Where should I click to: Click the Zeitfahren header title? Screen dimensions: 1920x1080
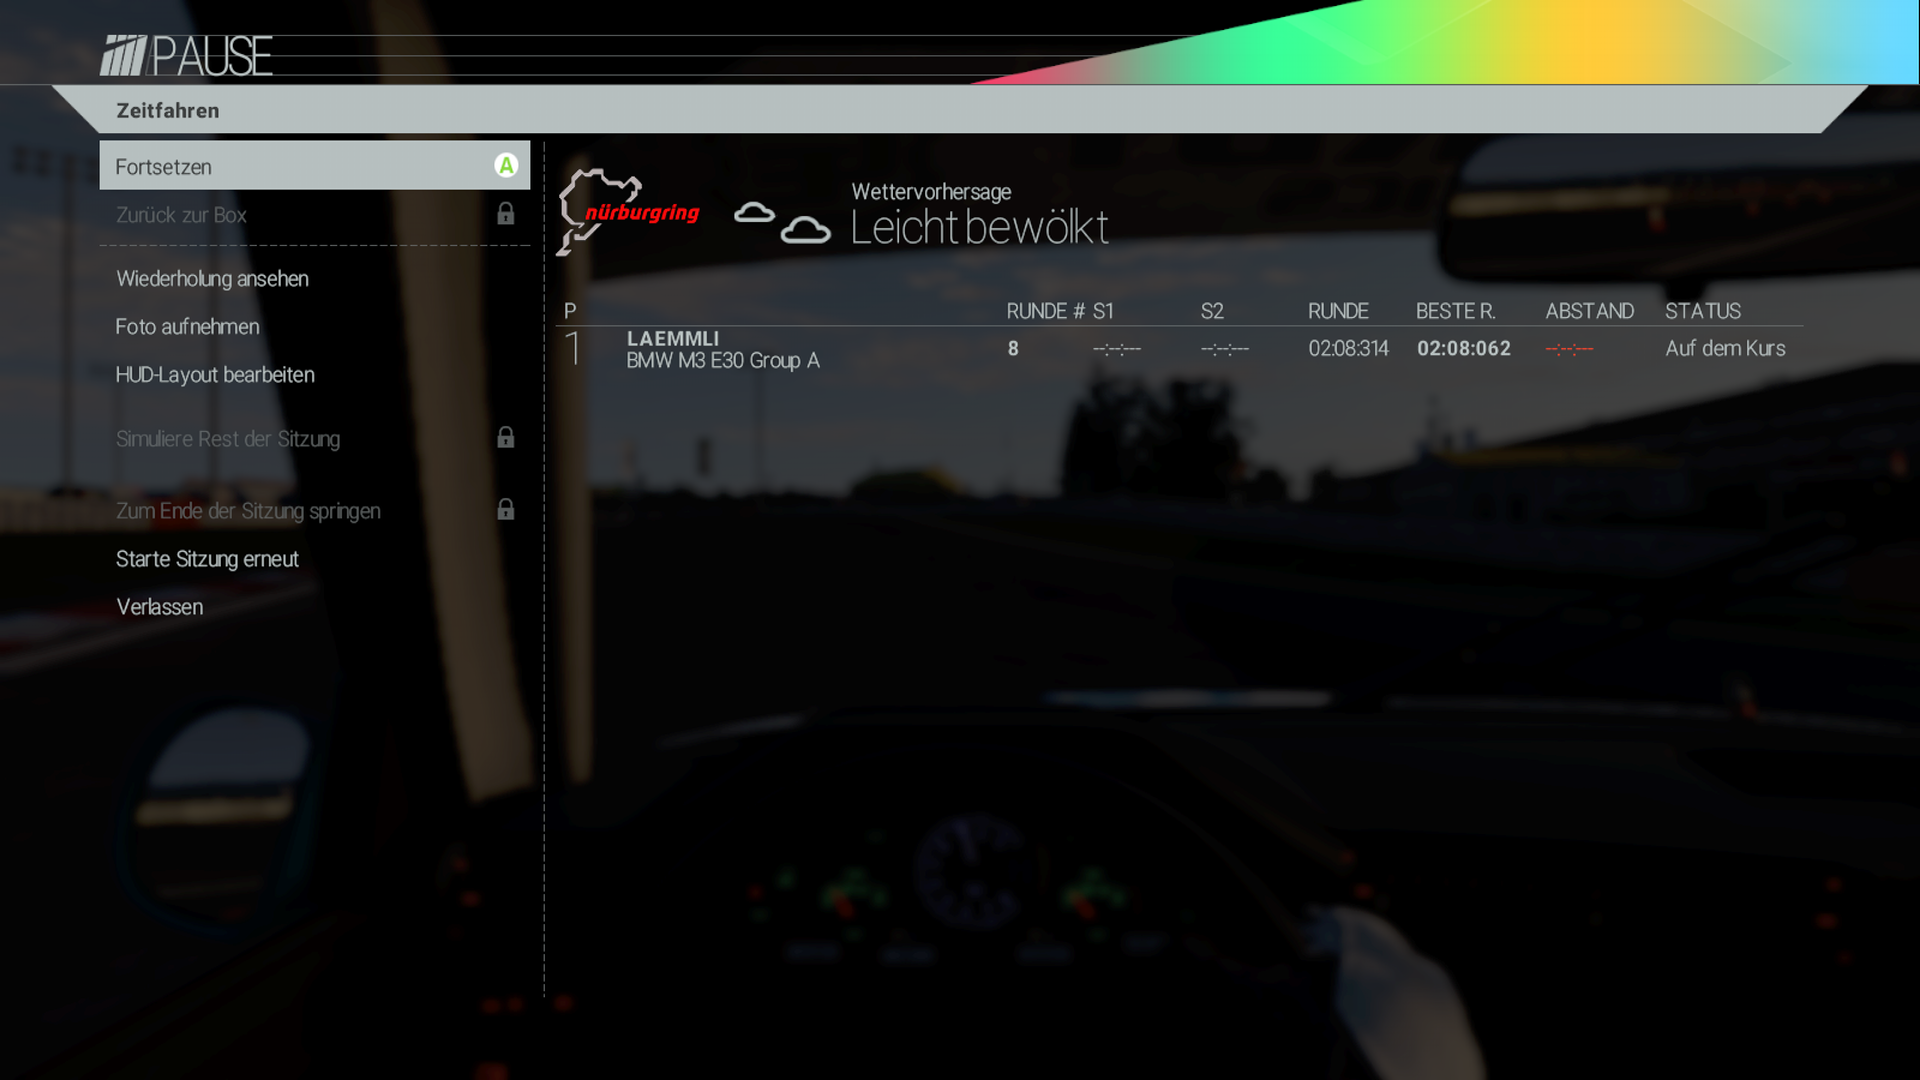coord(168,111)
